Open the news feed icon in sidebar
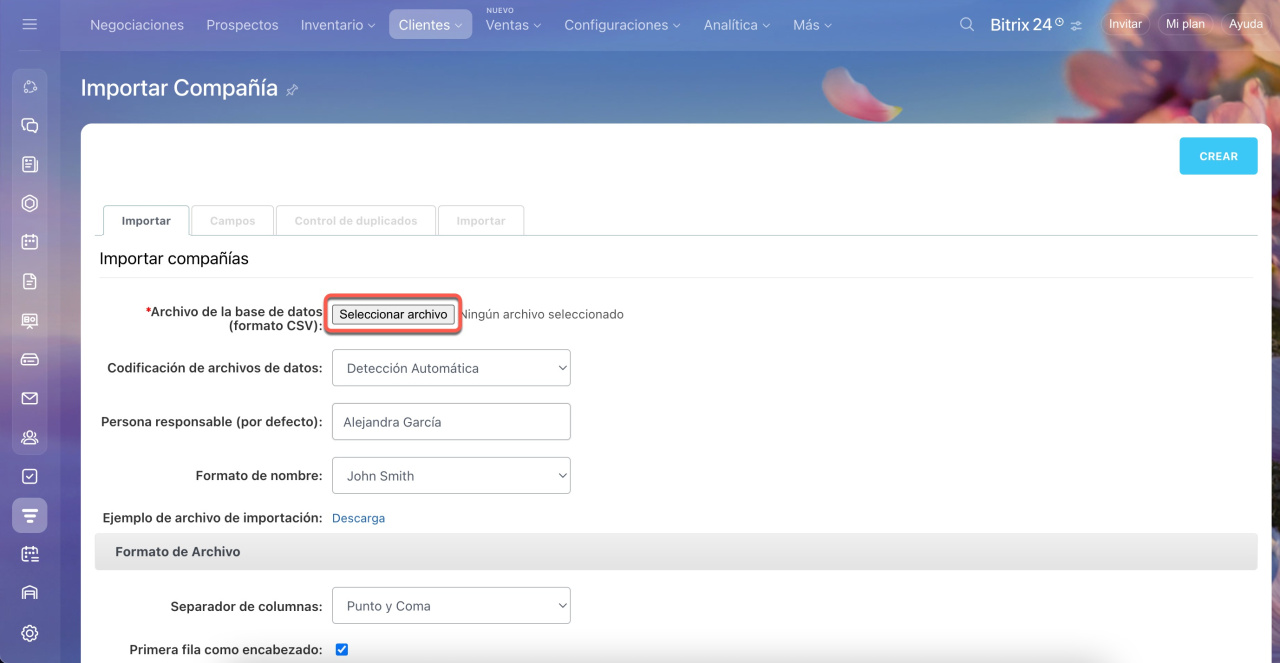Viewport: 1280px width, 663px height. click(29, 165)
